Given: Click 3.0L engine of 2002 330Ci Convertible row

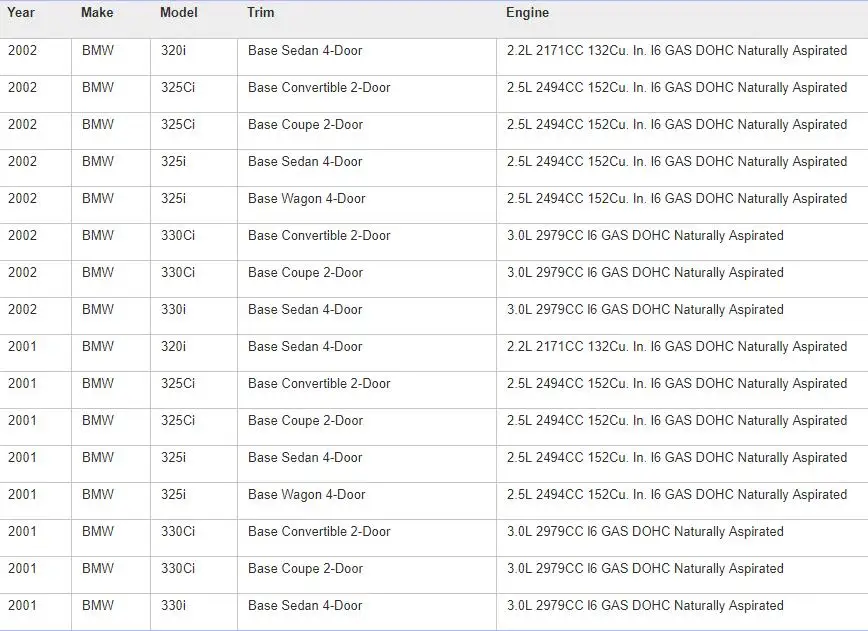Looking at the screenshot, I should tap(645, 236).
